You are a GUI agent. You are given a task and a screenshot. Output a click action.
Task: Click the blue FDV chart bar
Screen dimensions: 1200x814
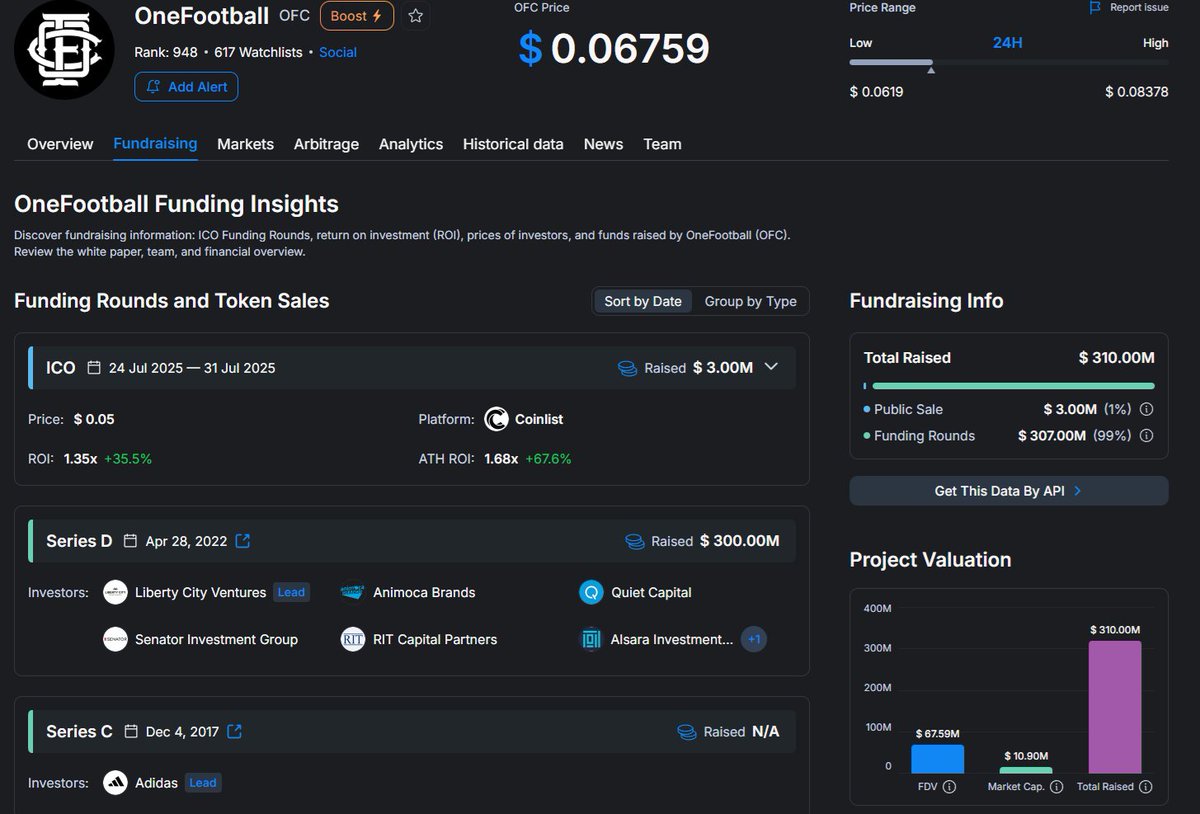(x=938, y=759)
